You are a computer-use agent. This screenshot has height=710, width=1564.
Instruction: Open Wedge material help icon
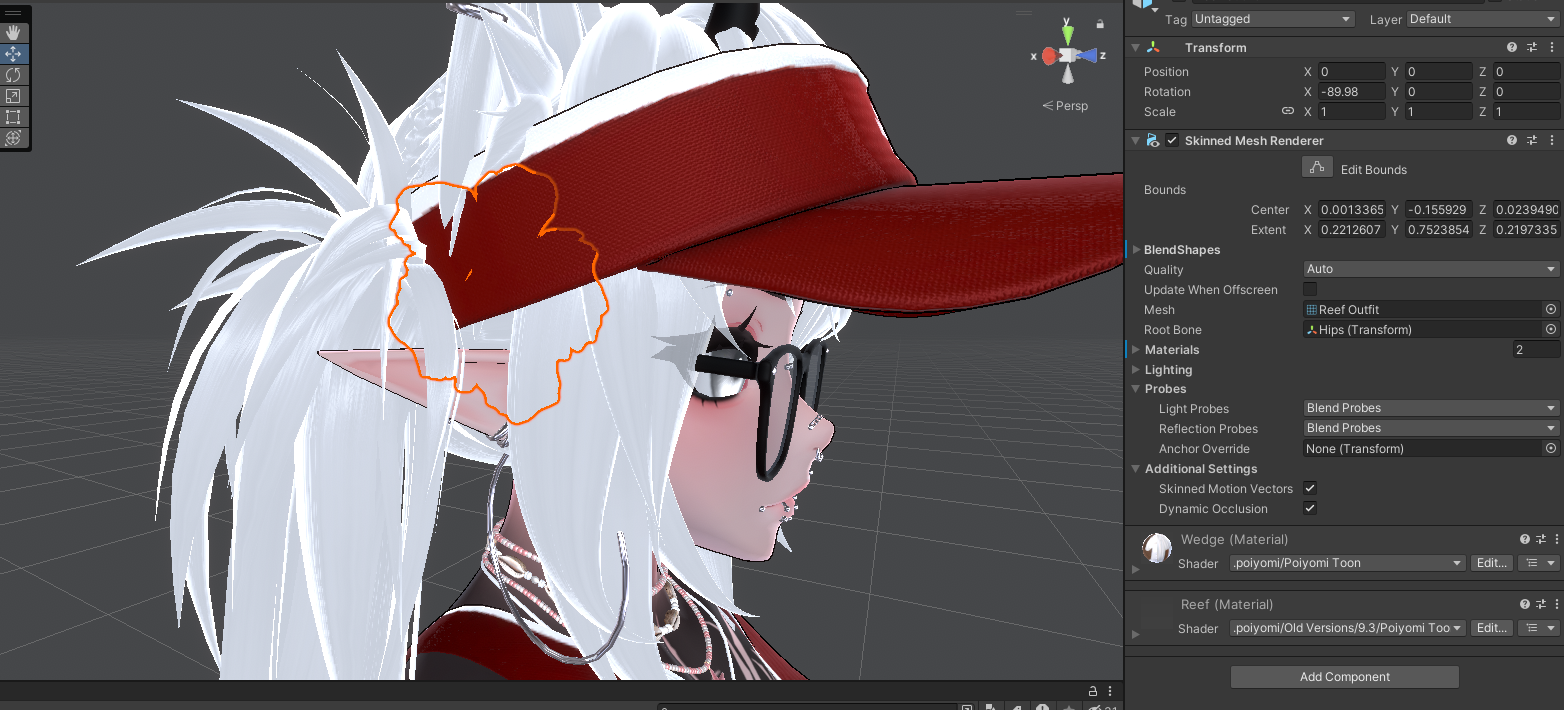(1525, 539)
